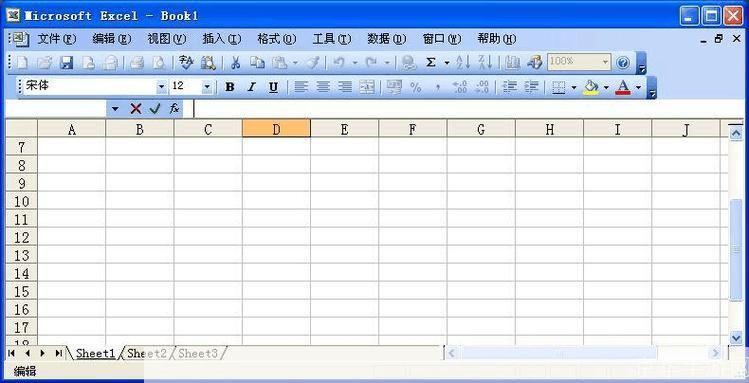This screenshot has width=749, height=383.
Task: Expand the Borders style arrow
Action: pos(574,87)
